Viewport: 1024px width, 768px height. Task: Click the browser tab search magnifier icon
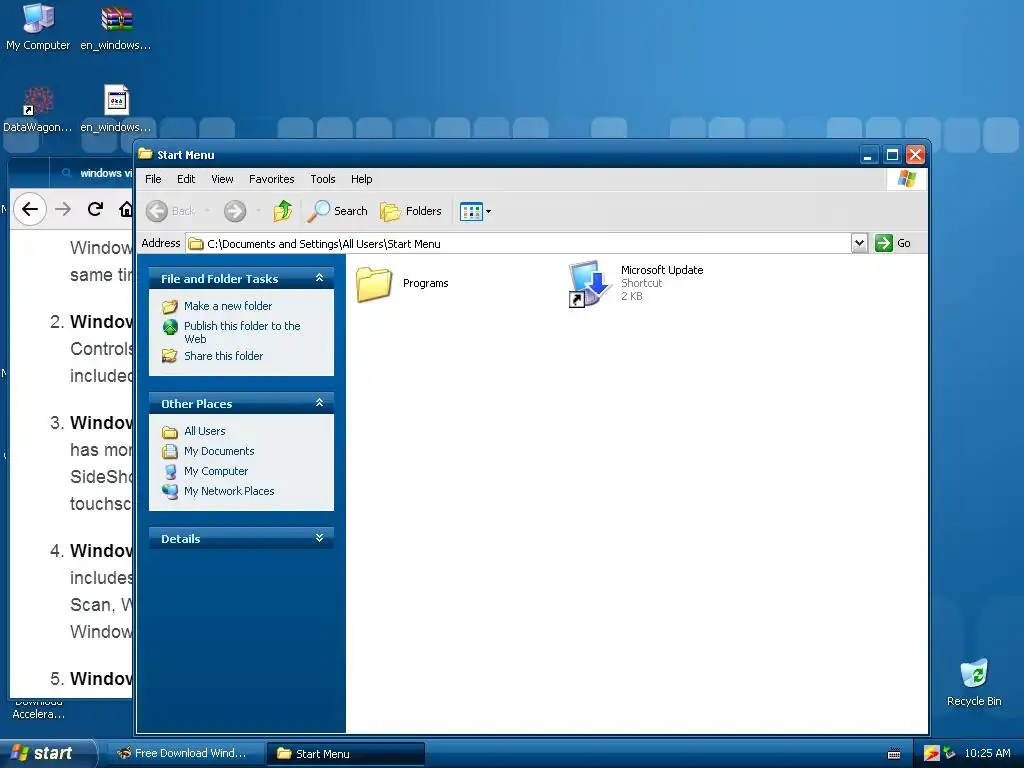point(66,173)
